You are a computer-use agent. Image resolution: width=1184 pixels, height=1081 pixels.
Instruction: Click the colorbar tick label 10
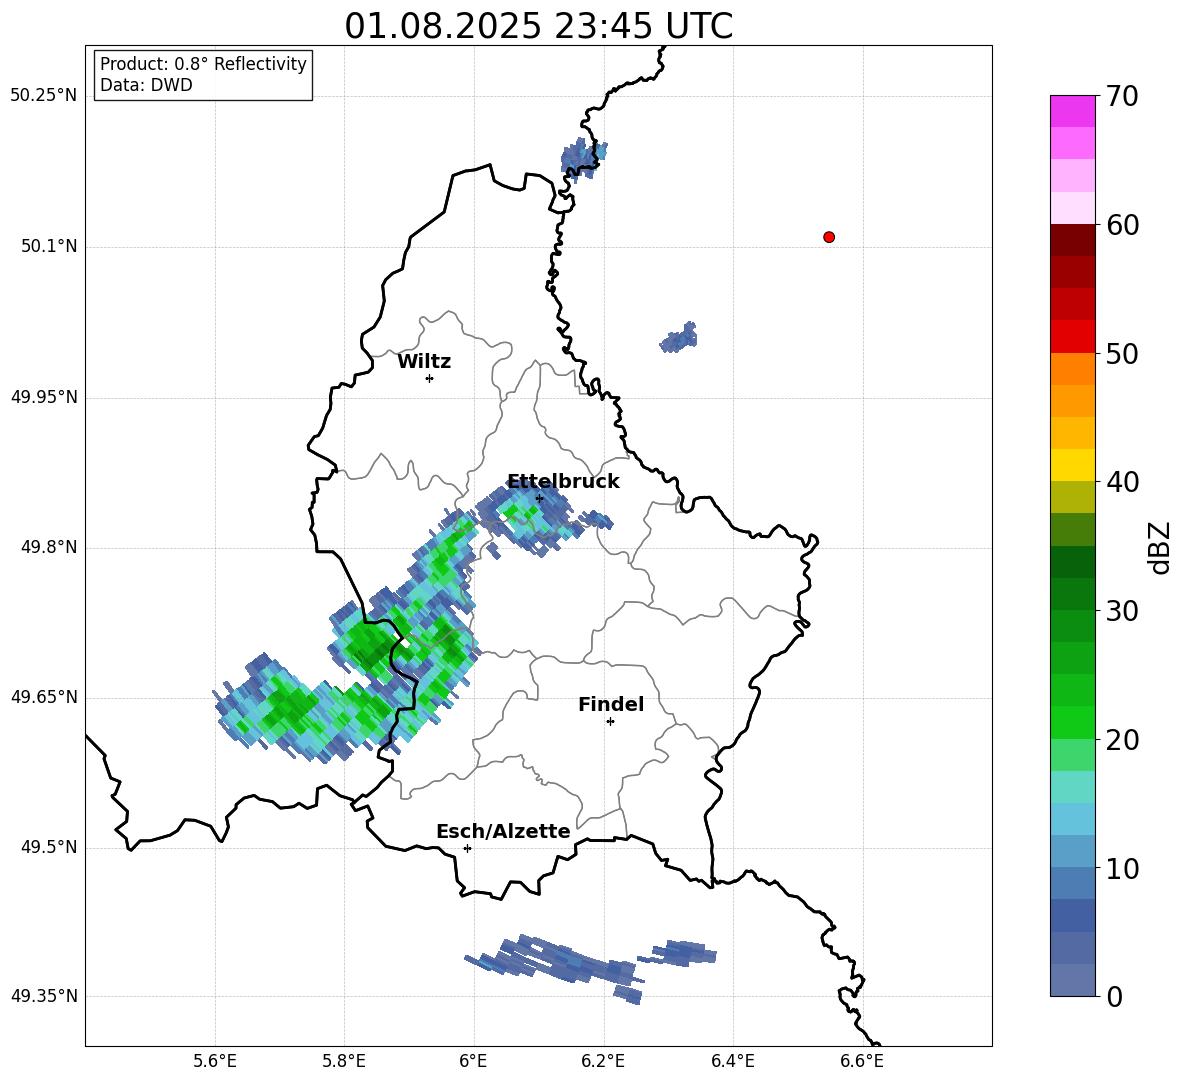pos(1122,868)
